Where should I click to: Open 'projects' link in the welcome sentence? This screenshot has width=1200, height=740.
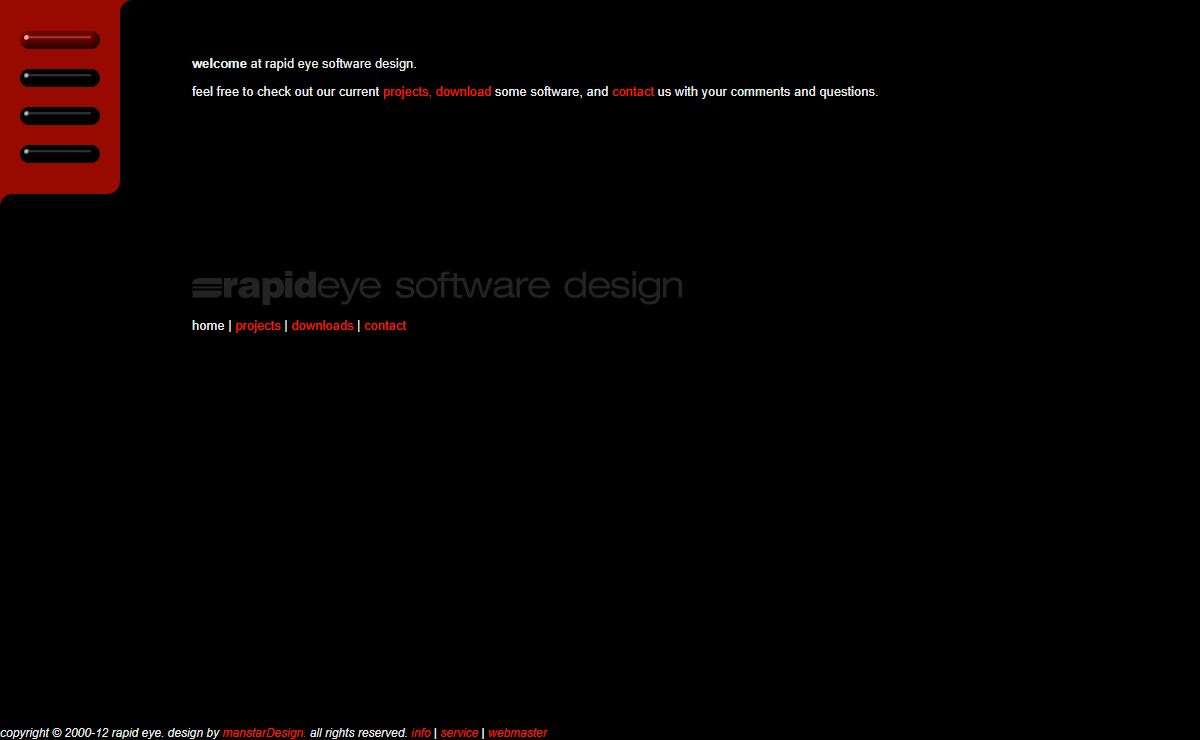407,92
